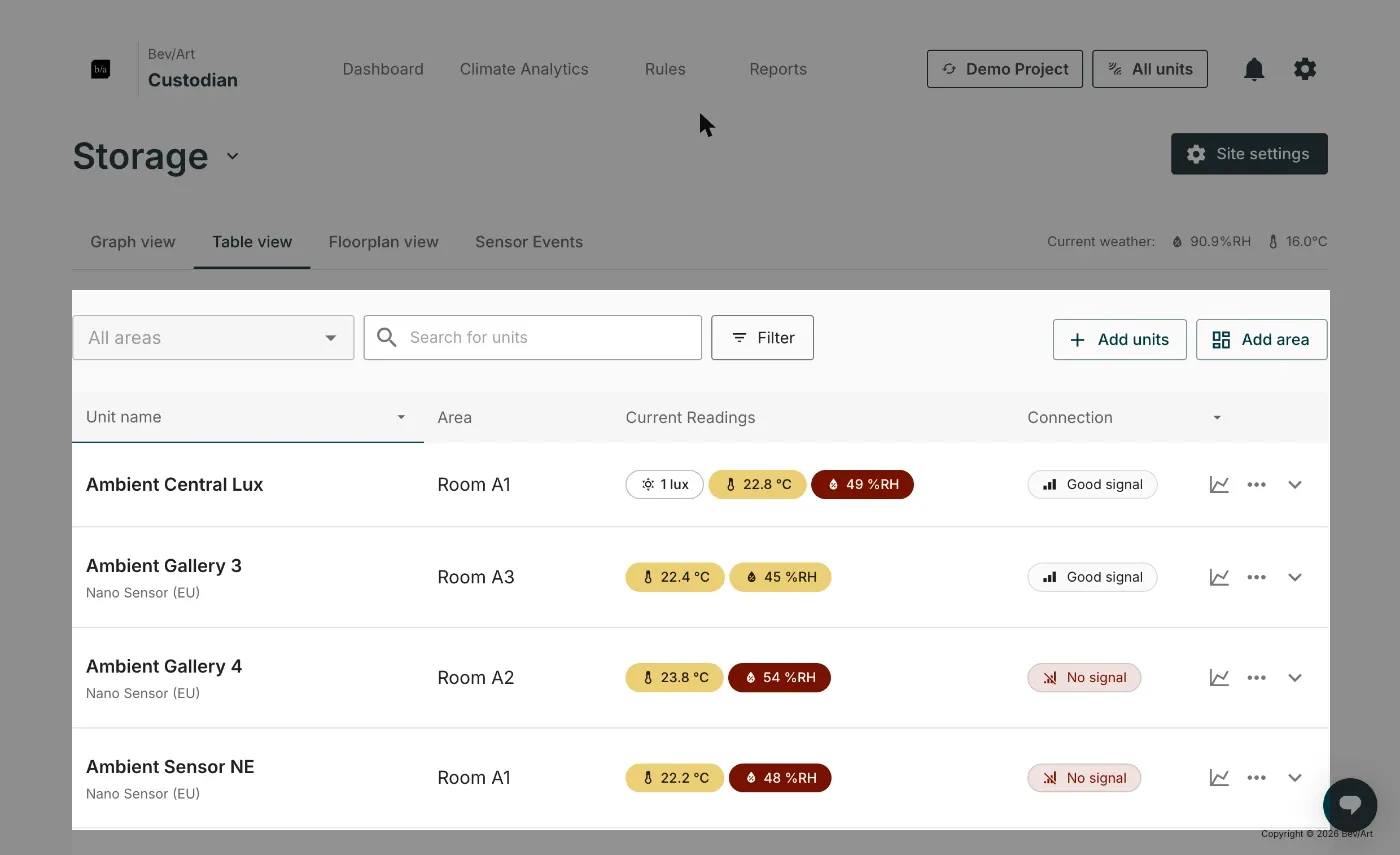Open the Rules page
Image resolution: width=1400 pixels, height=855 pixels.
click(x=665, y=69)
